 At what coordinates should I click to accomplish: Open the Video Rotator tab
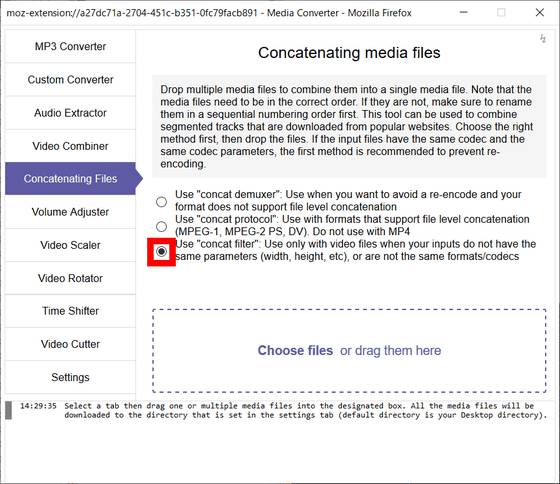[x=70, y=278]
